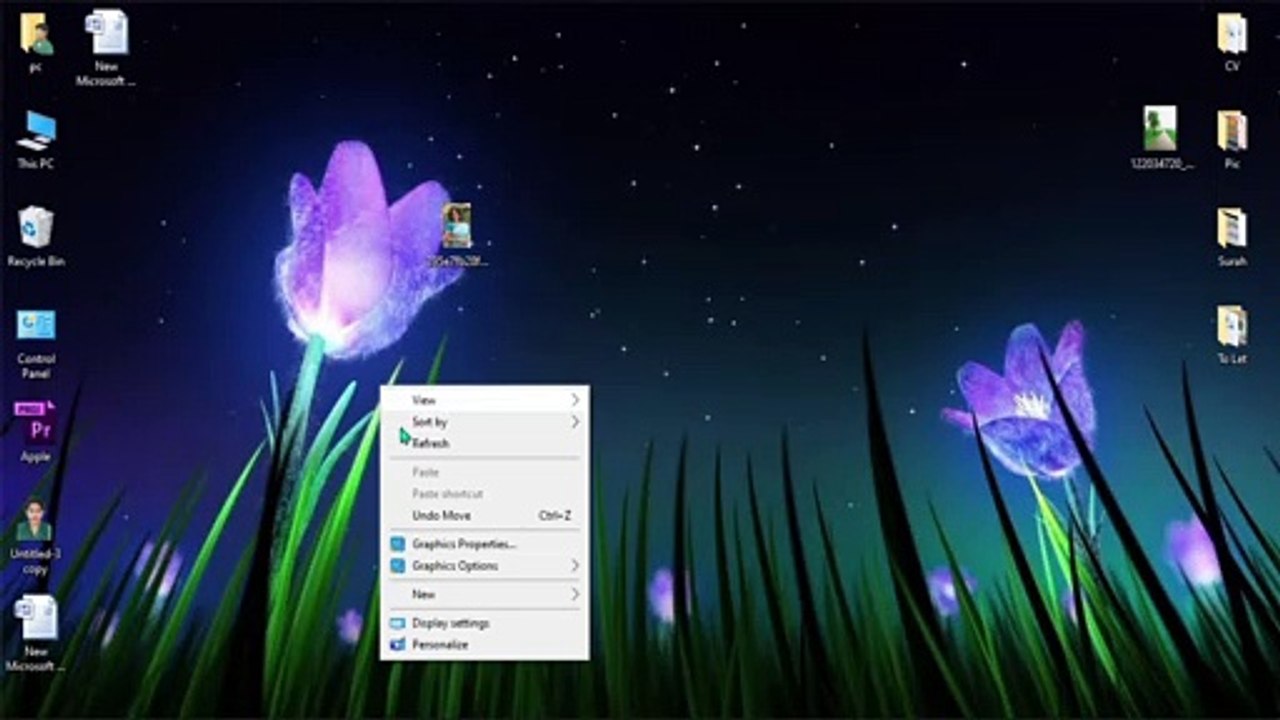Screen dimensions: 1280x720
Task: Select the Pic folder icon
Action: pyautogui.click(x=1232, y=139)
